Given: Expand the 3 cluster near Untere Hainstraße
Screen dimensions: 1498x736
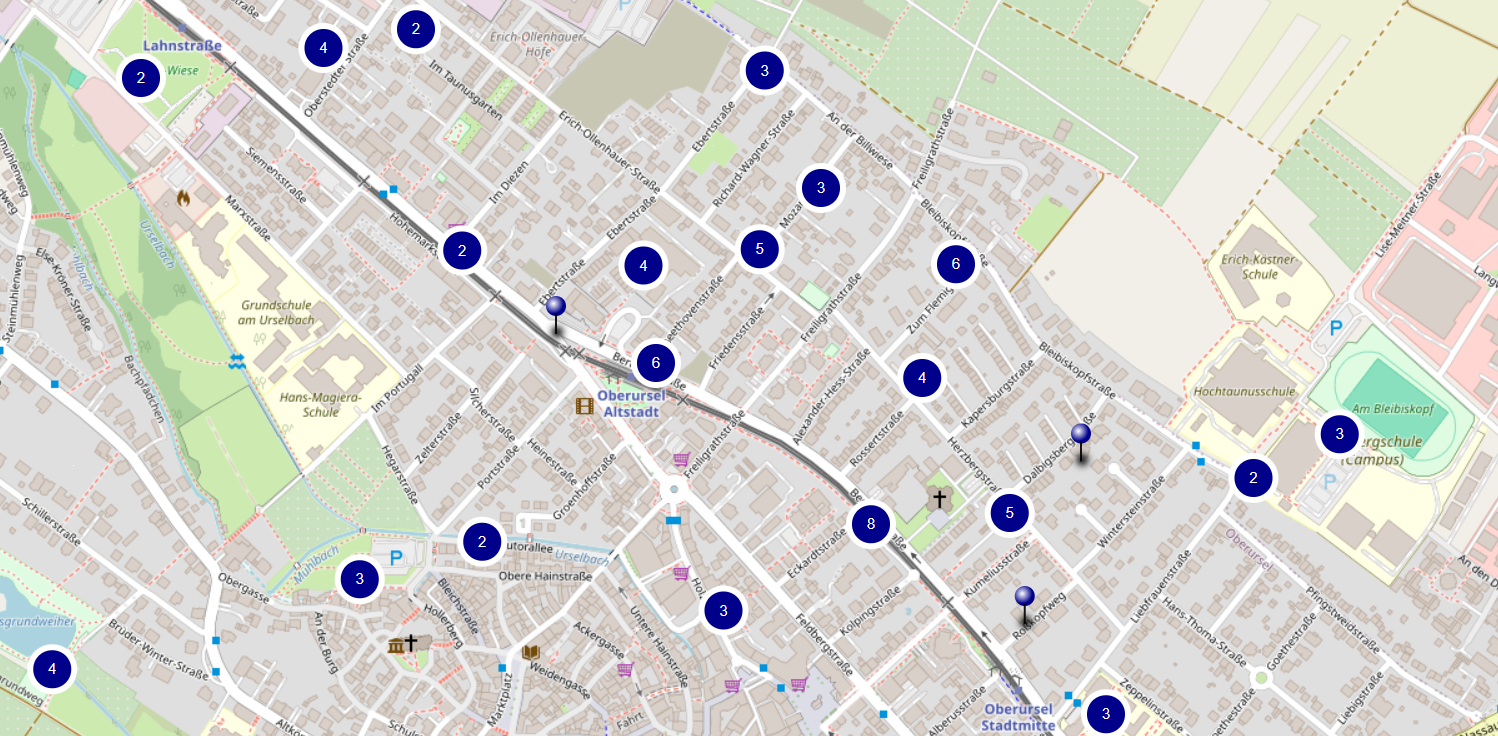Looking at the screenshot, I should point(724,610).
